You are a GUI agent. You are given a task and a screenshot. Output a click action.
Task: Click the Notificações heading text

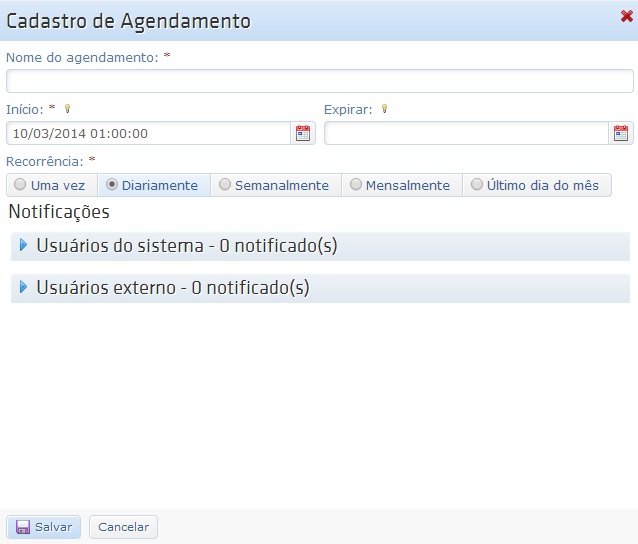pos(59,212)
